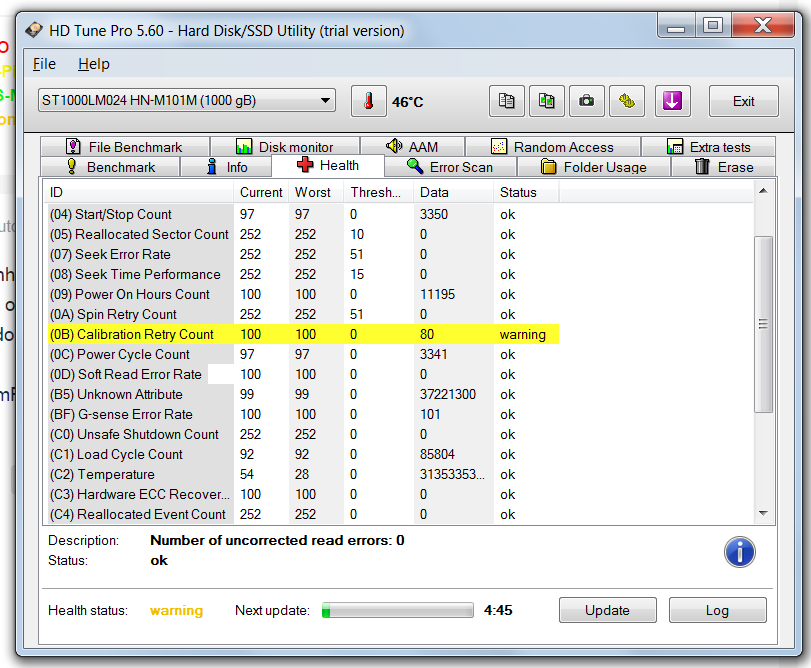
Task: Select the (05) Reallocated Sector Count row
Action: pyautogui.click(x=302, y=234)
